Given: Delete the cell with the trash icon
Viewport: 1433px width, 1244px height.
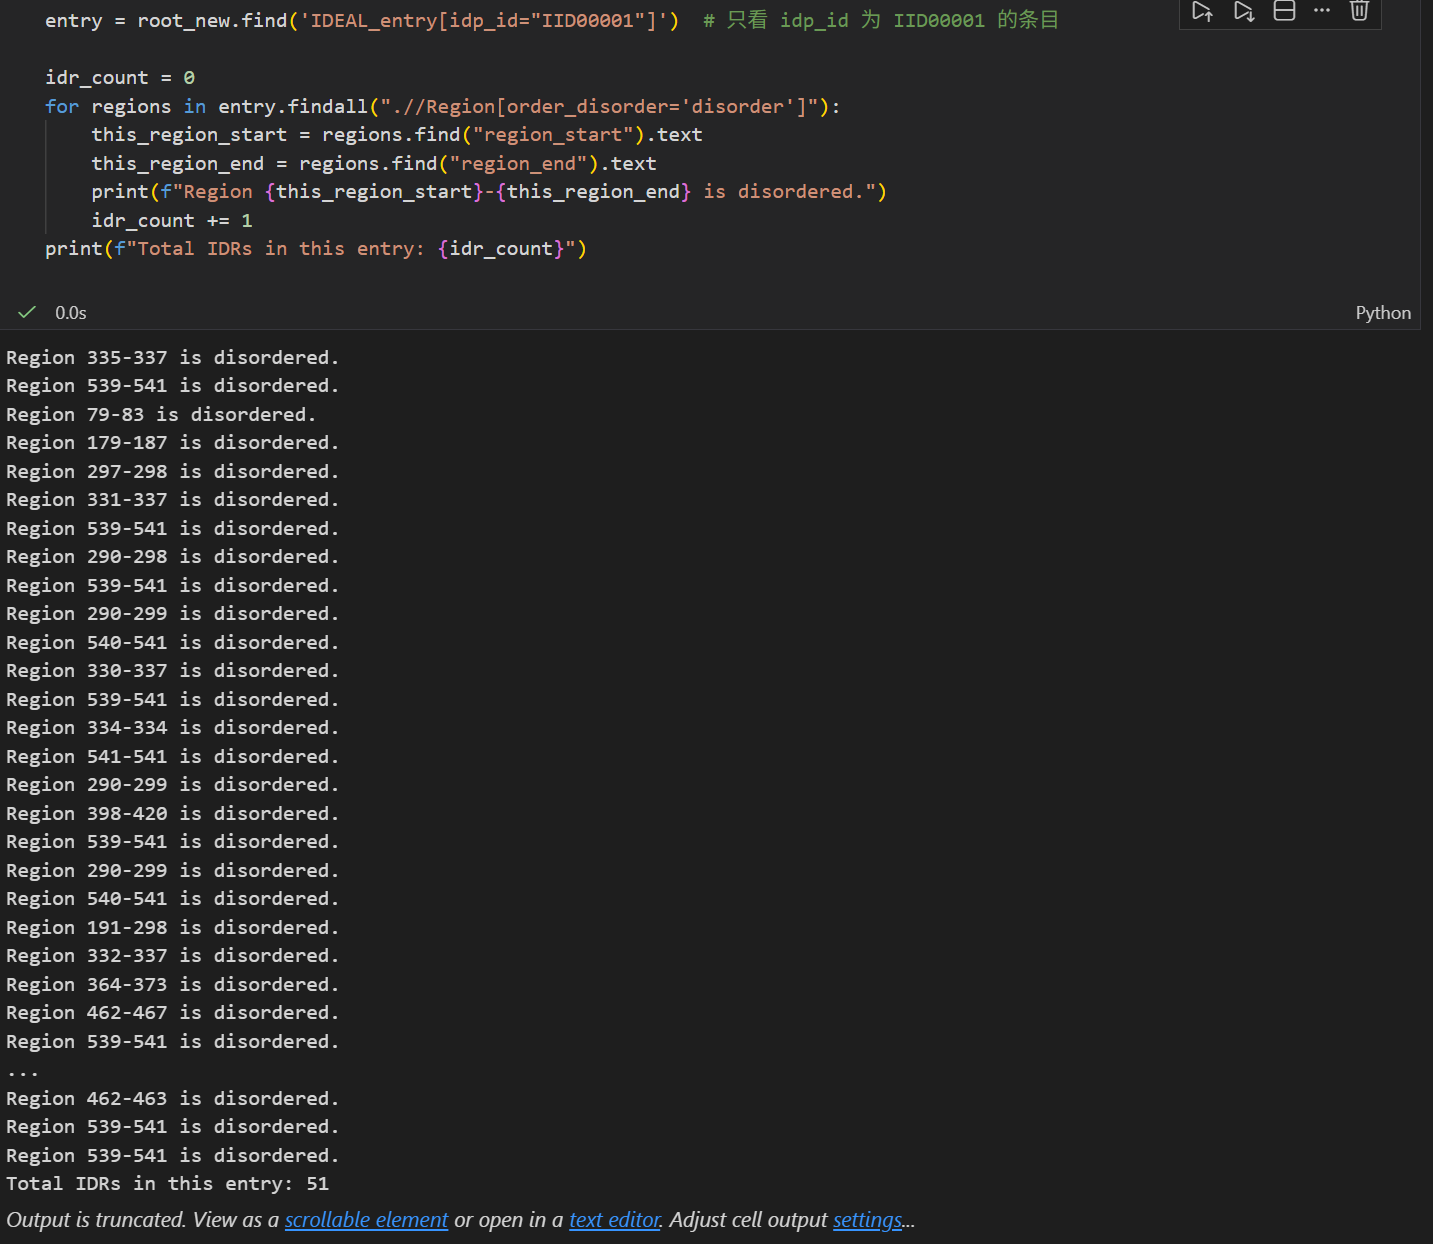Looking at the screenshot, I should (1359, 11).
